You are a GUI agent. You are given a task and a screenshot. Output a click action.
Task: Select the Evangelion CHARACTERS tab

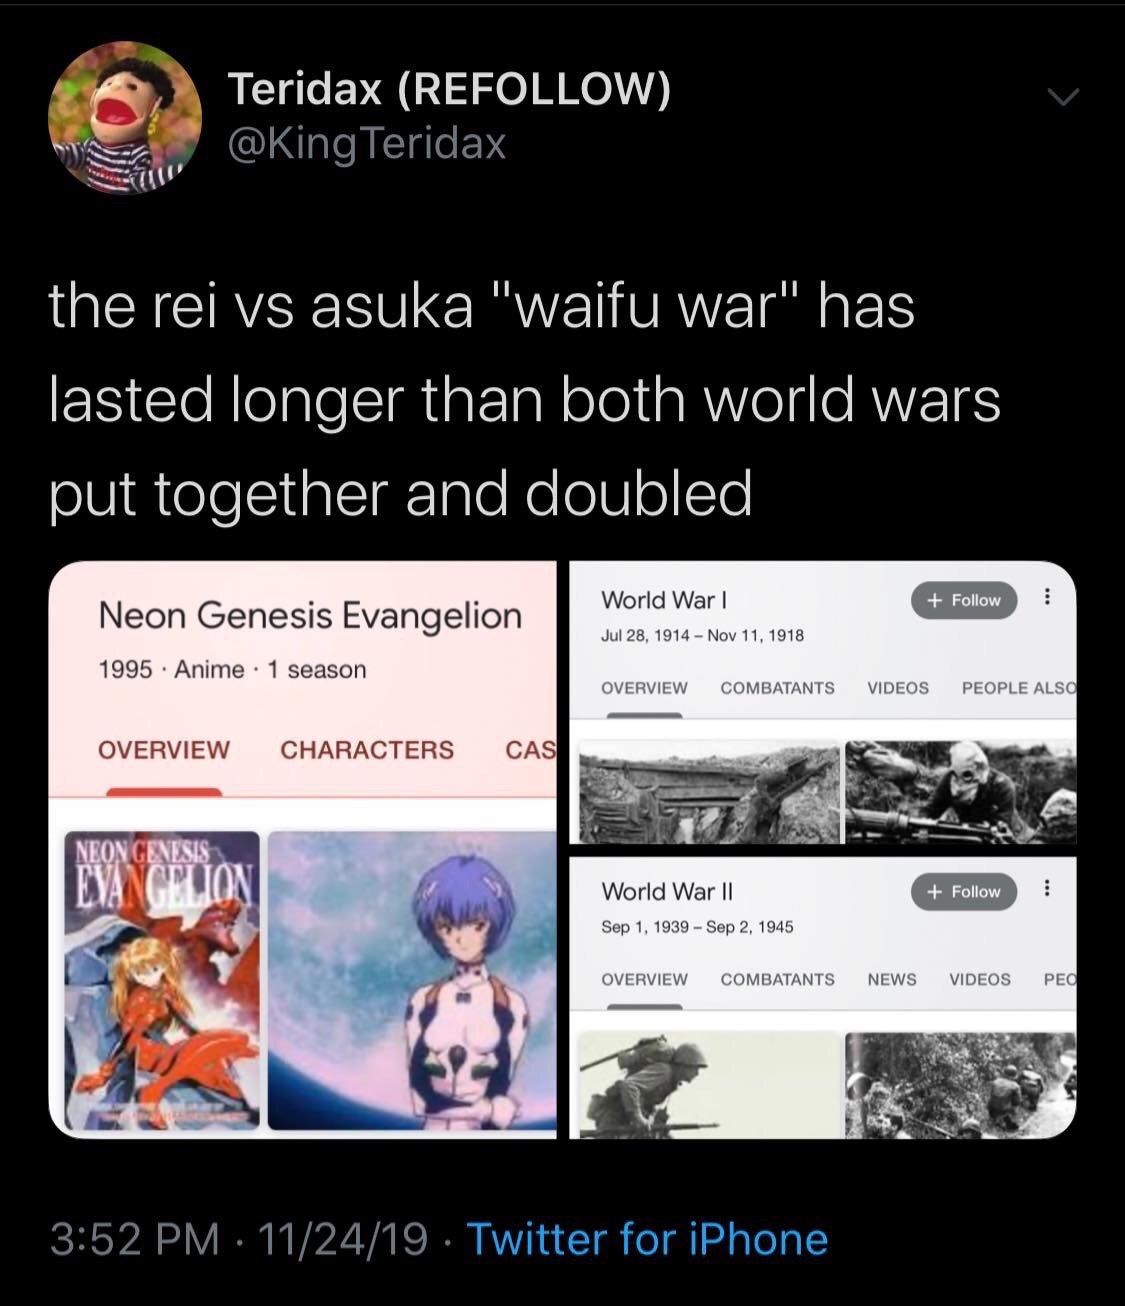pyautogui.click(x=367, y=749)
